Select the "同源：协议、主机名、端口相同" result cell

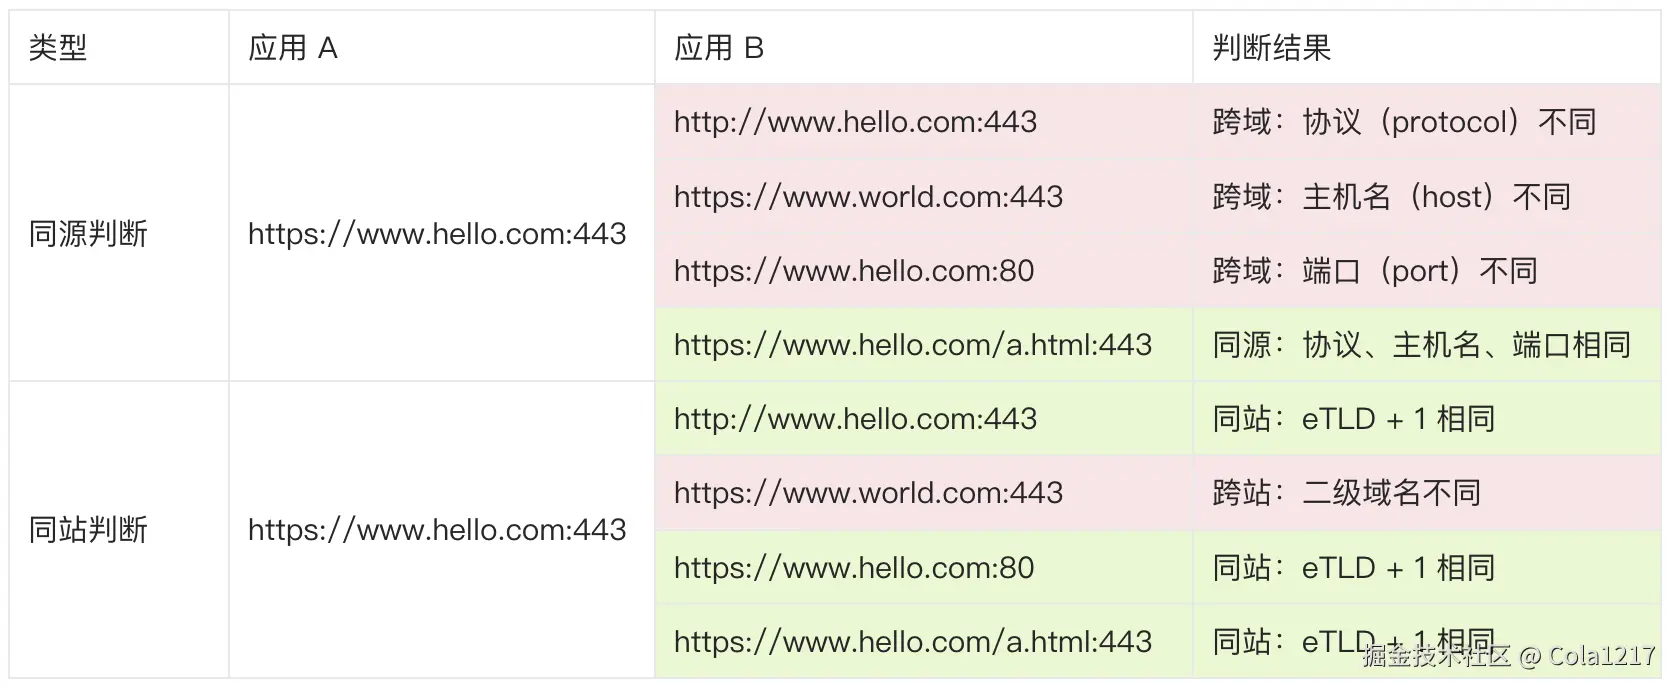(x=1421, y=345)
